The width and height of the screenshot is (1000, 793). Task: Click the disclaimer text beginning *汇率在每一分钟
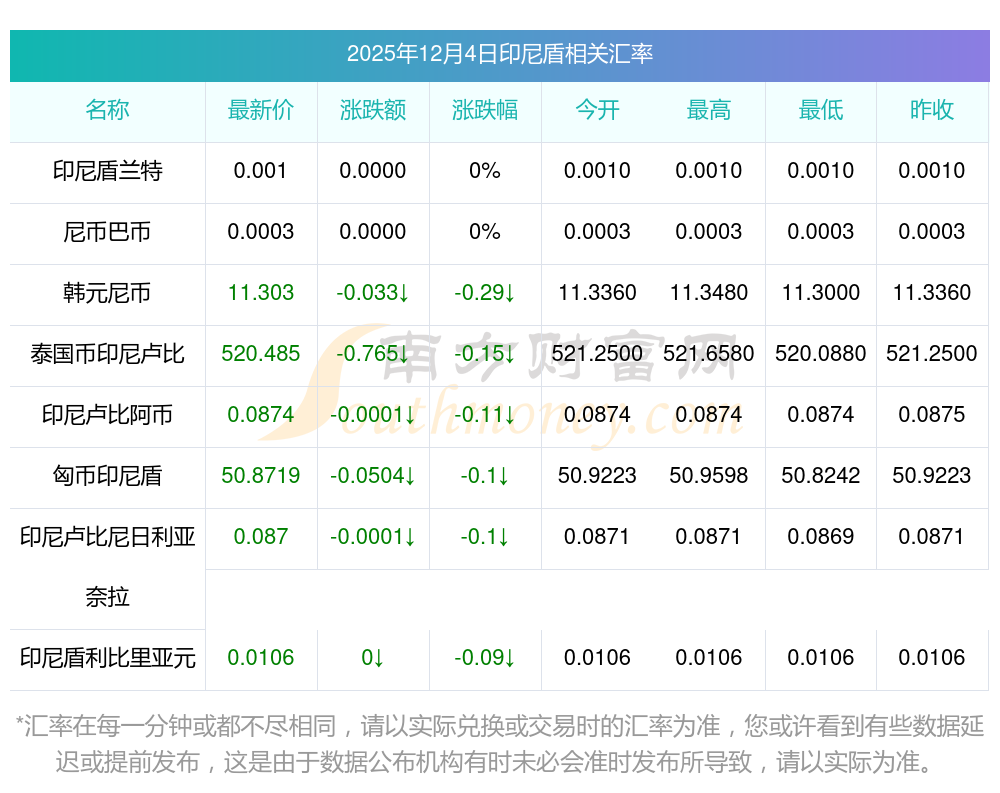499,744
